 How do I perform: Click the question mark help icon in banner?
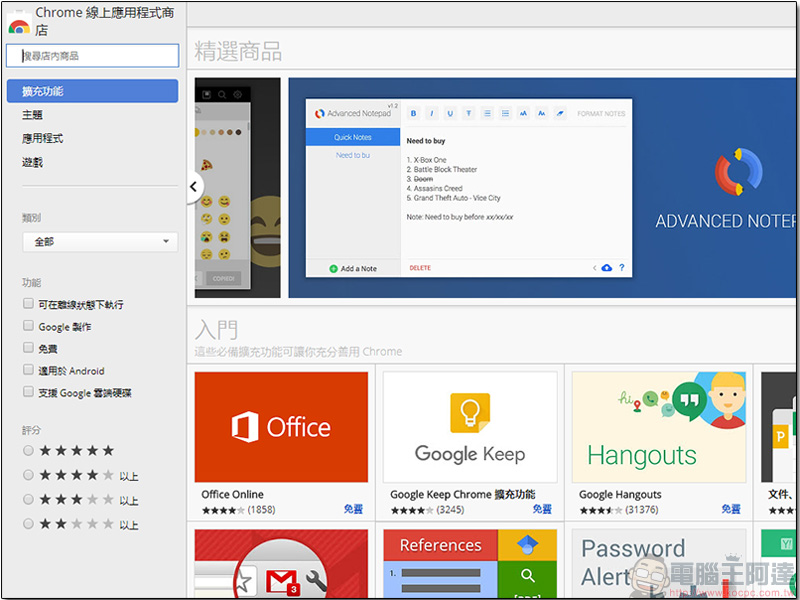(x=621, y=267)
